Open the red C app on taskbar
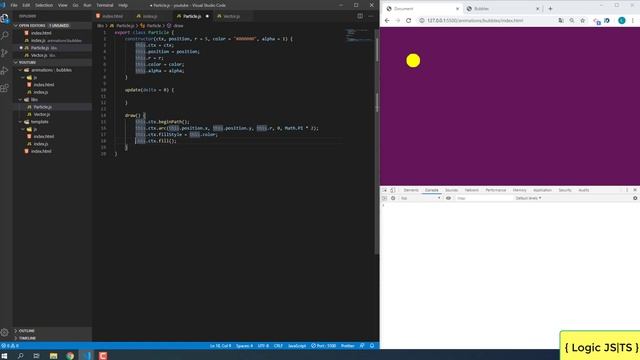Screen dimensions: 640x360 (x=103, y=356)
